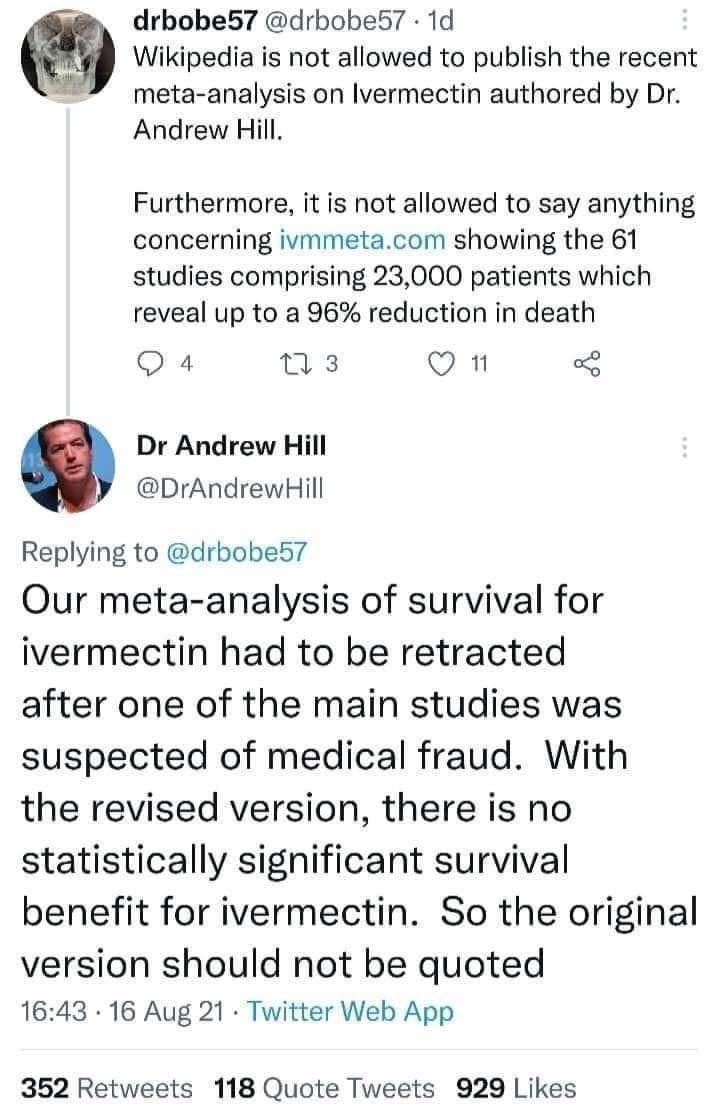Click the @DrAndrewHill handle
The height and width of the screenshot is (1113, 720).
point(229,487)
